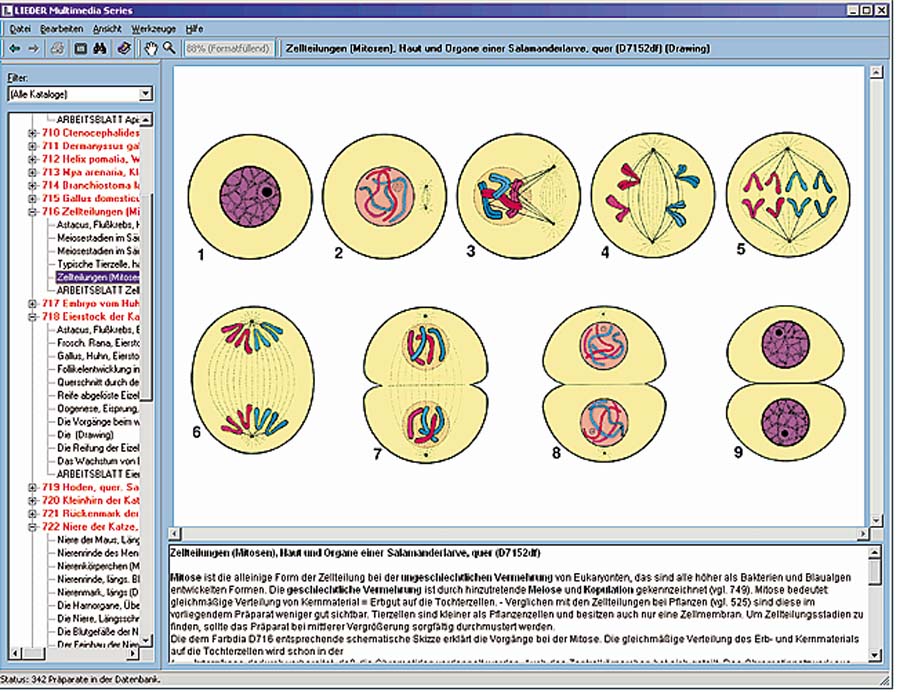The image size is (900, 692).
Task: Click the image view scroll up arrow
Action: 876,72
